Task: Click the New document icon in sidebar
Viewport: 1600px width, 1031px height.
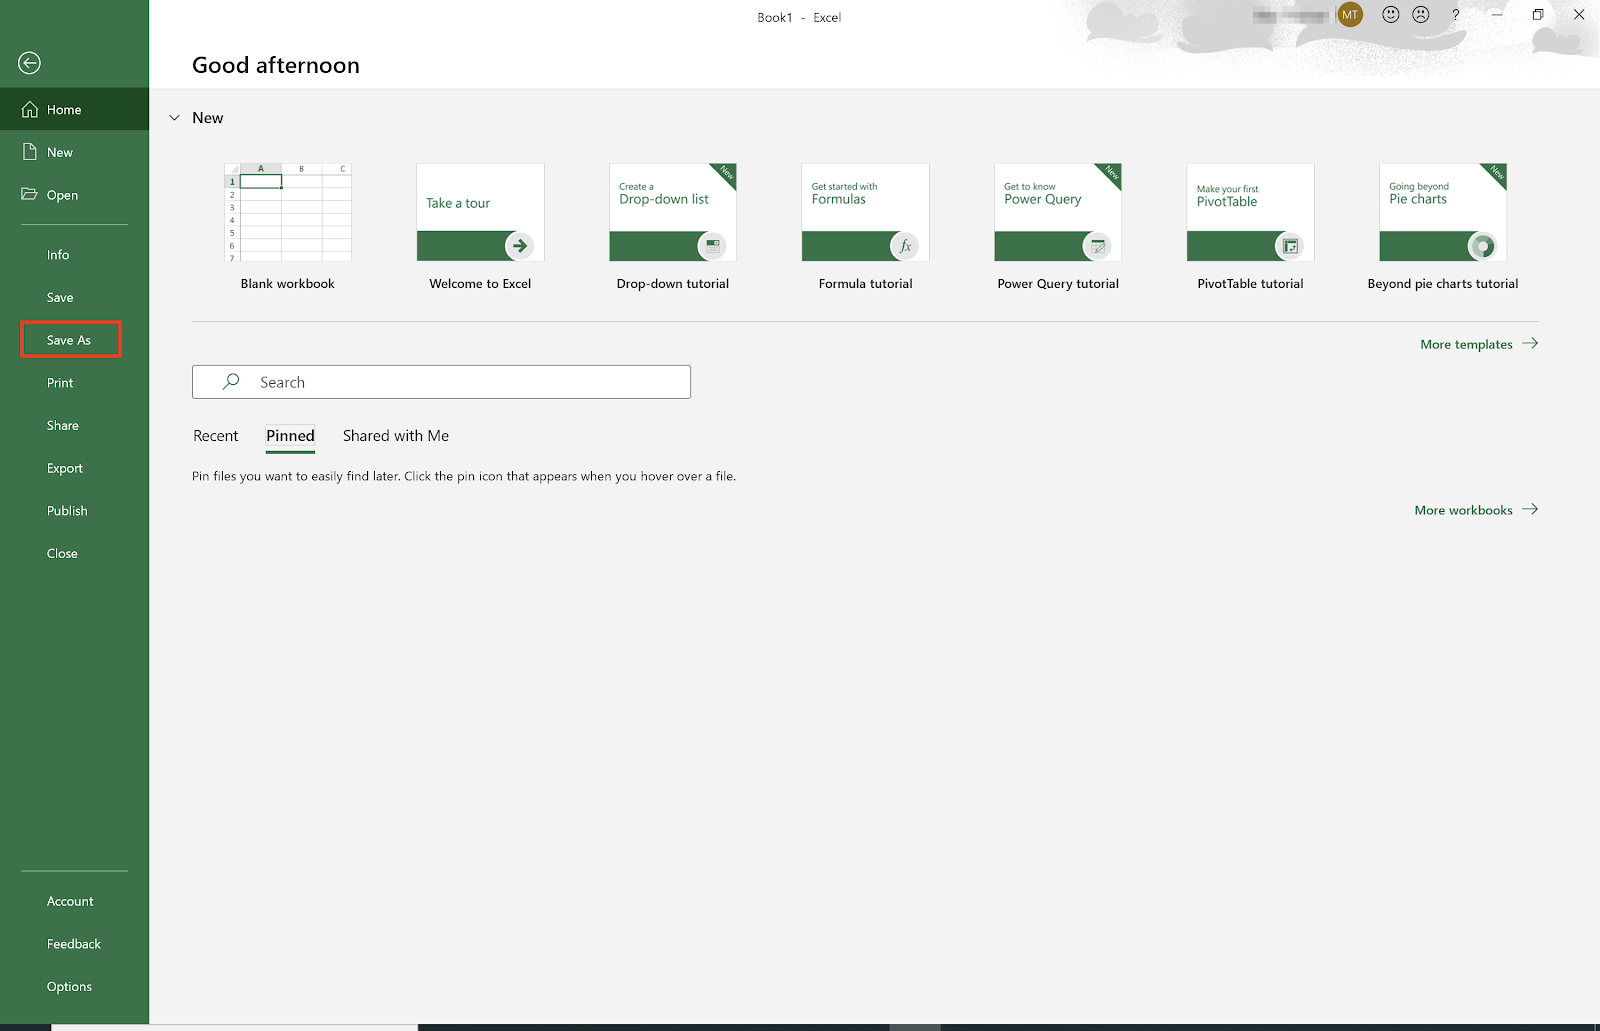Action: click(30, 152)
